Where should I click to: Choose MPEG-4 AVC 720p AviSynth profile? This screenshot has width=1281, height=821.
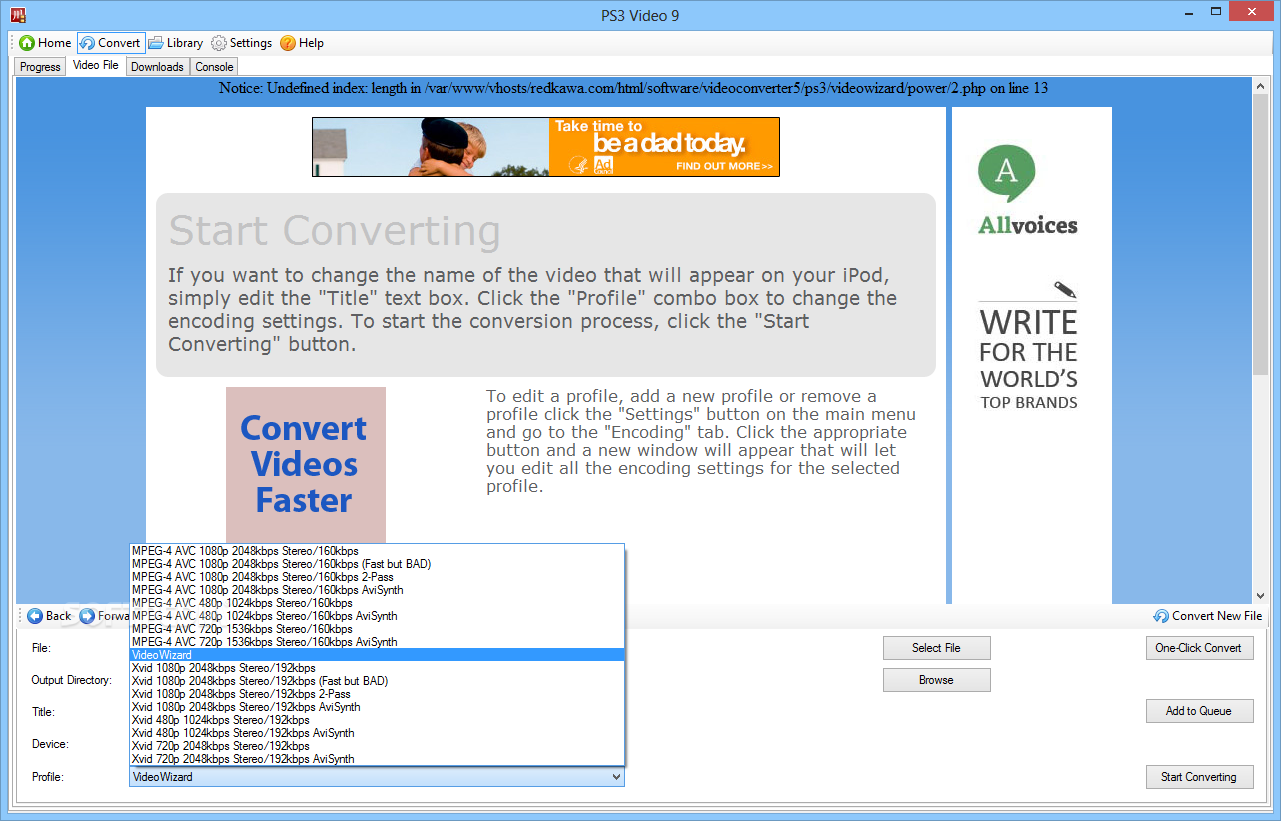pos(377,642)
